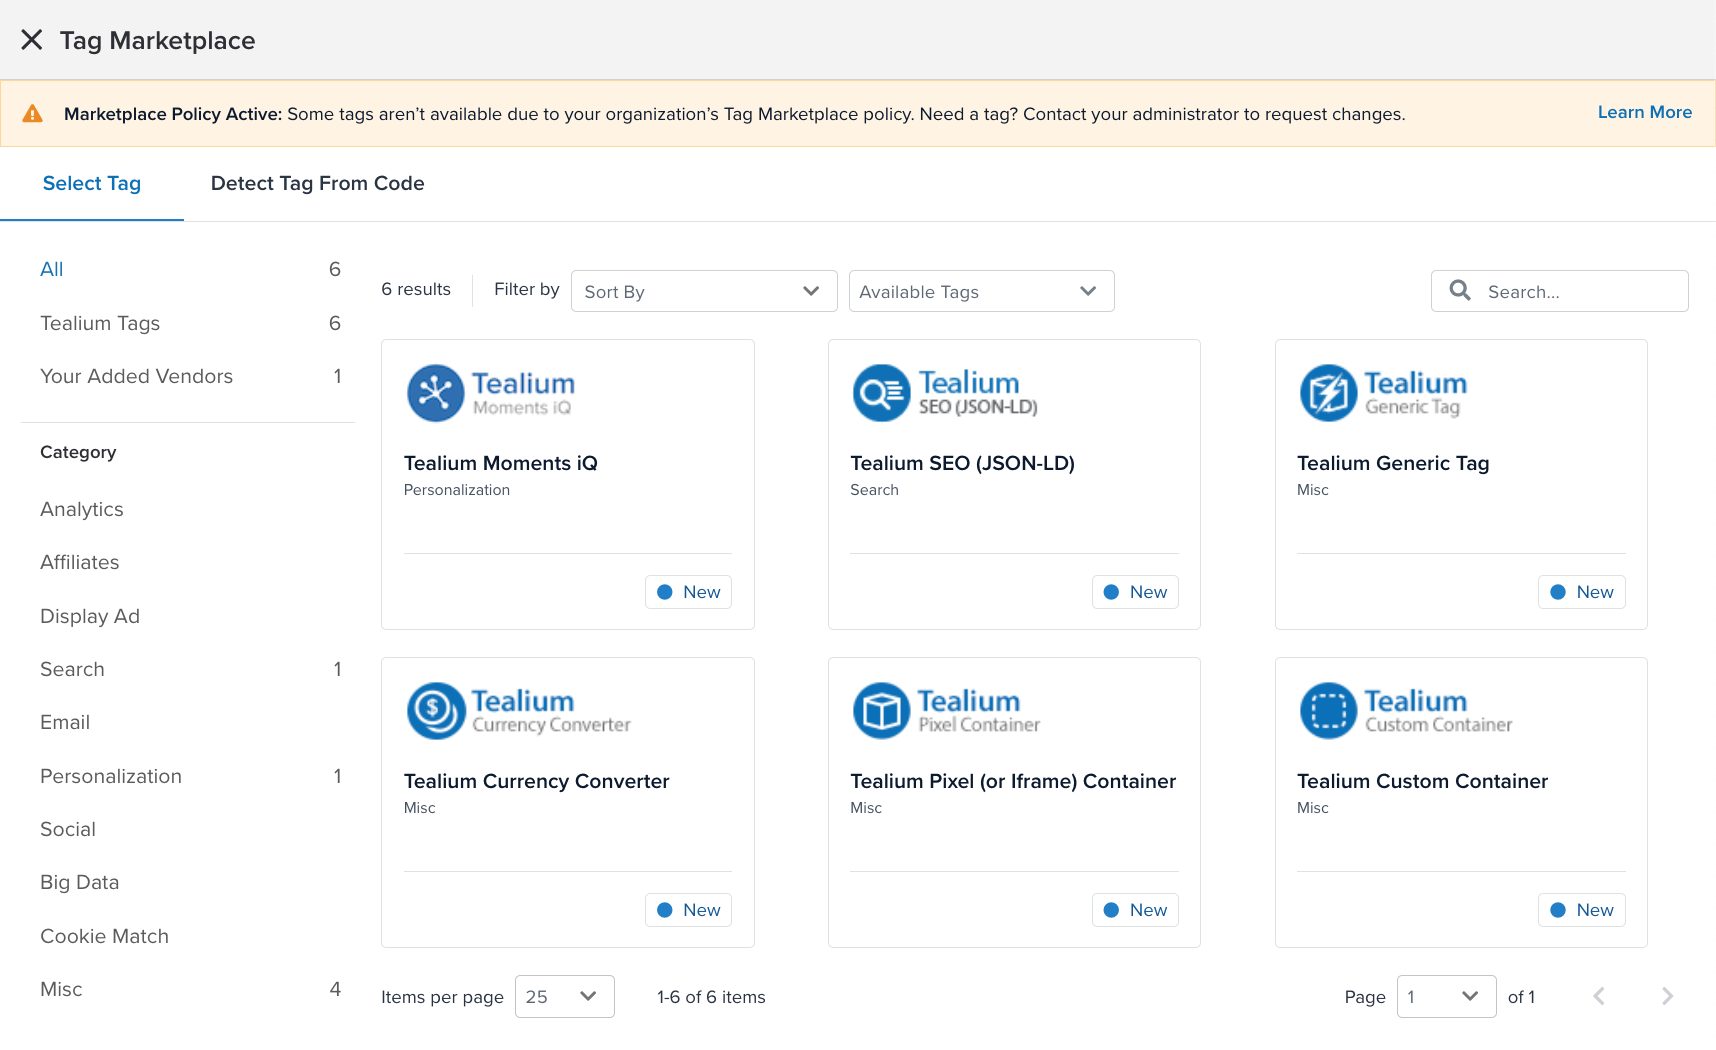The width and height of the screenshot is (1716, 1050).
Task: Click the Tealium Pixel Container cube icon
Action: (x=881, y=710)
